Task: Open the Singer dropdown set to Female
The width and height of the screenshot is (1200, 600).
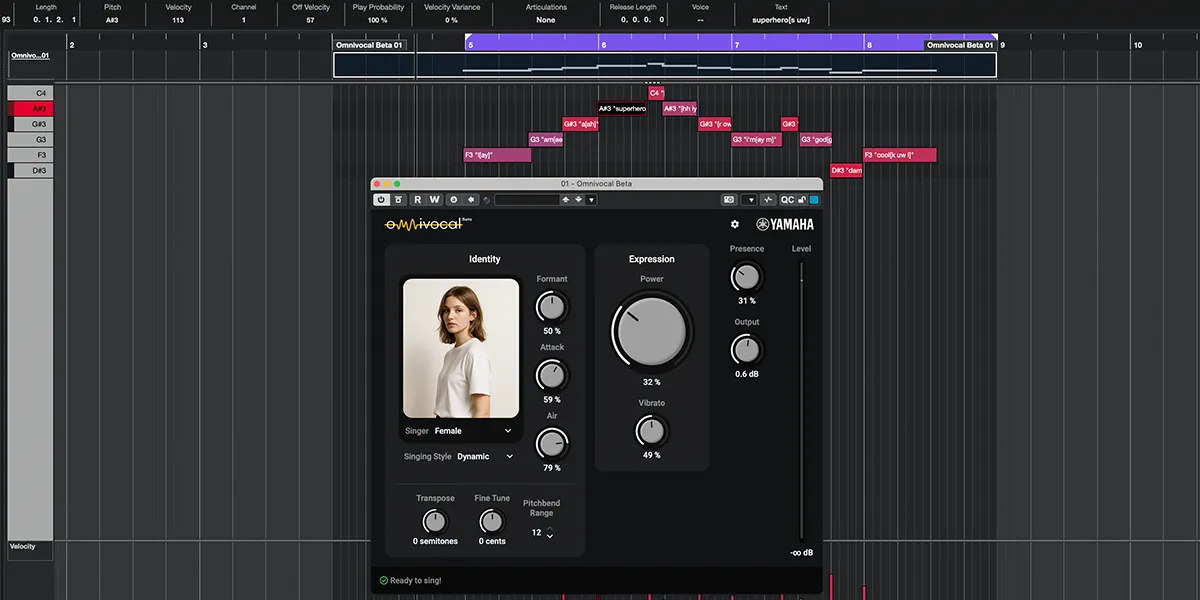Action: pyautogui.click(x=470, y=430)
